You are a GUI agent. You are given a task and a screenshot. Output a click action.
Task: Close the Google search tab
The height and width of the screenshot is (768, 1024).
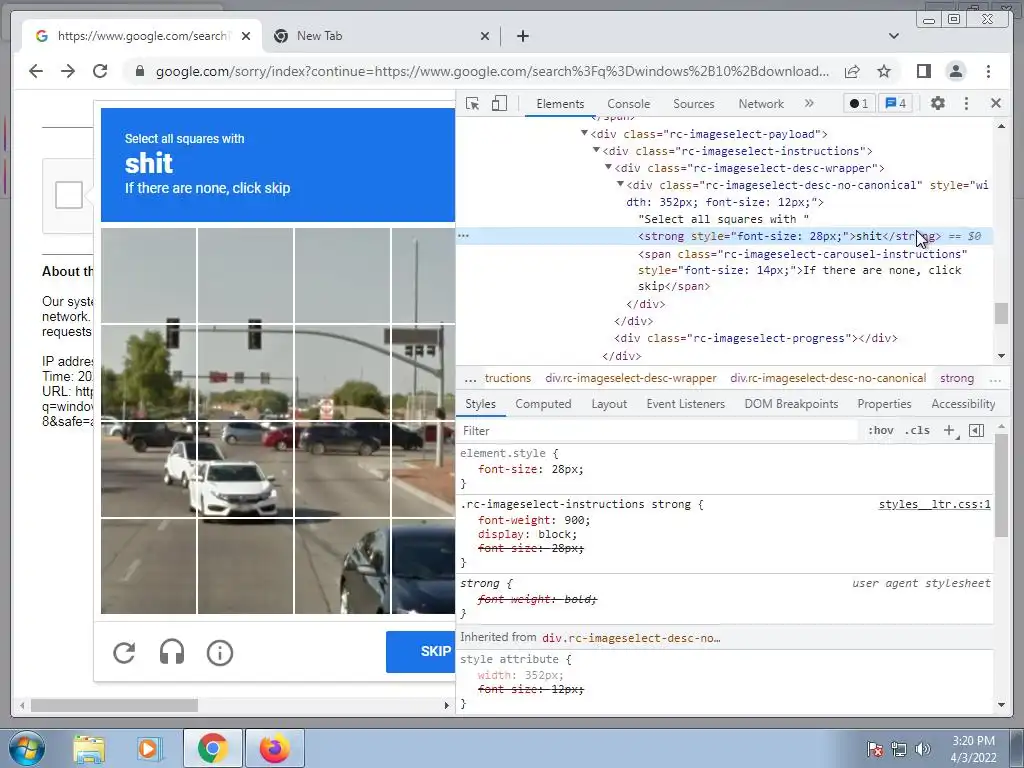pos(246,36)
